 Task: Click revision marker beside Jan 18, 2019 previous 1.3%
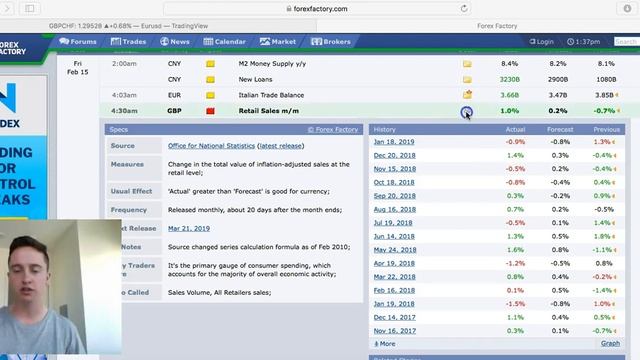click(x=614, y=142)
